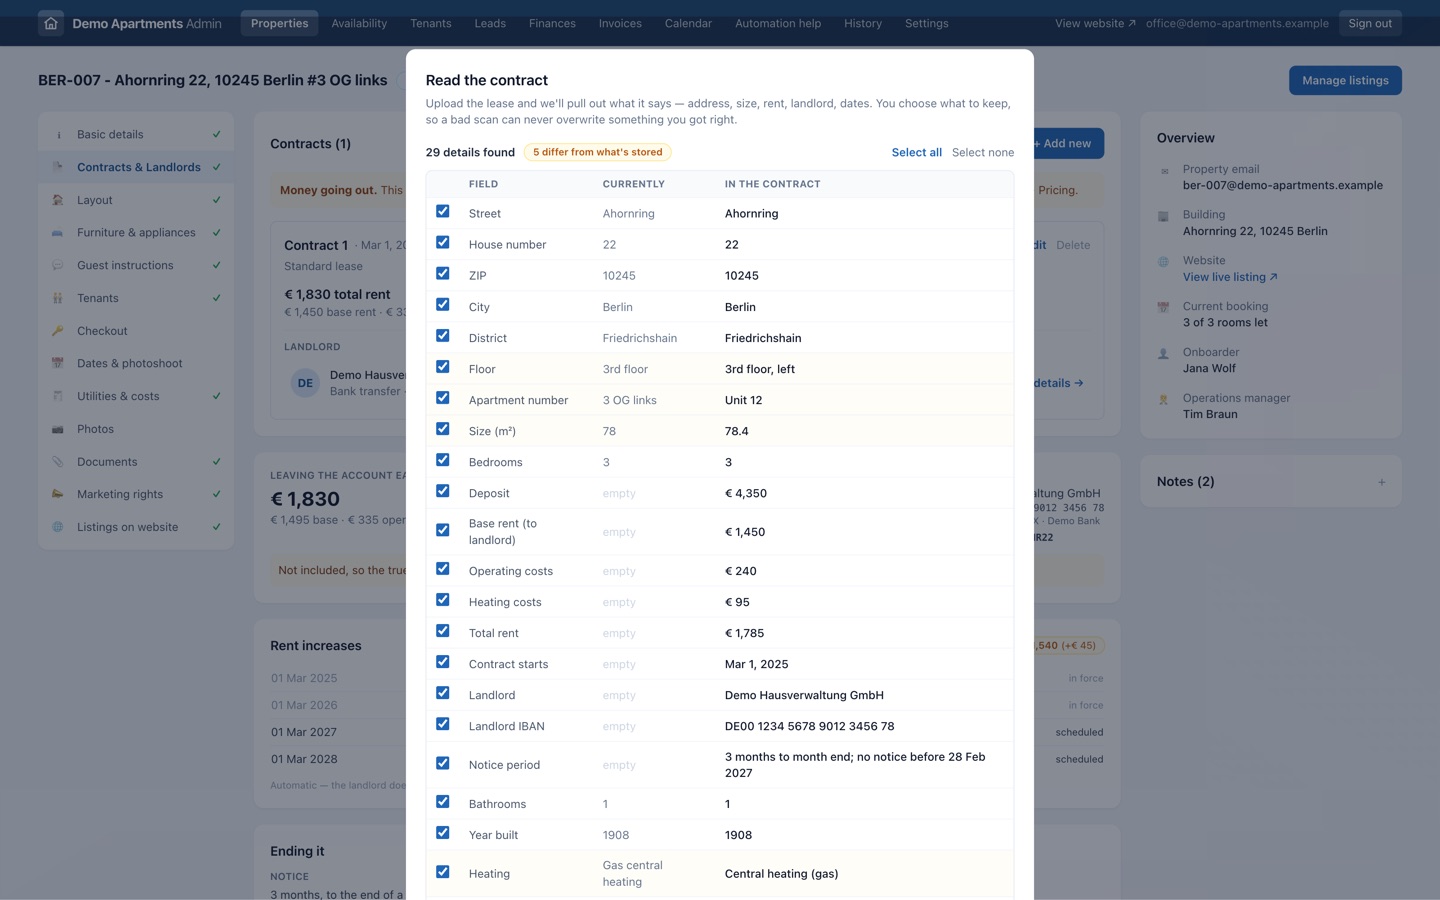1440x900 pixels.
Task: Click the Documents paperclip icon
Action: (58, 462)
